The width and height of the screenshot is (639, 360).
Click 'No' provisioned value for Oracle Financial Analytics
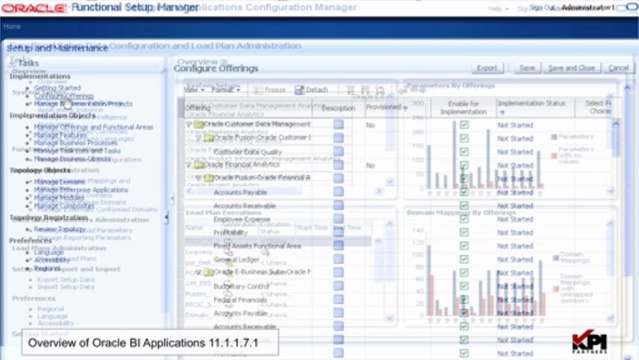point(370,165)
